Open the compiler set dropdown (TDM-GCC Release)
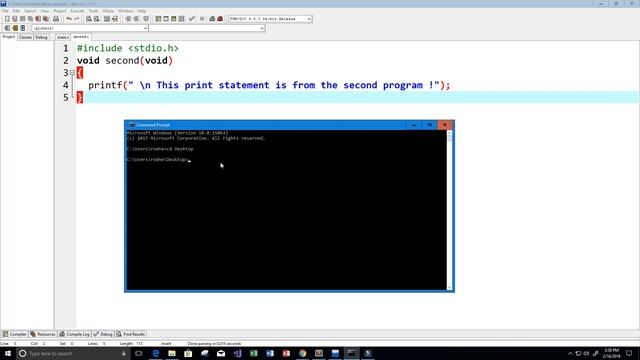 tap(270, 19)
